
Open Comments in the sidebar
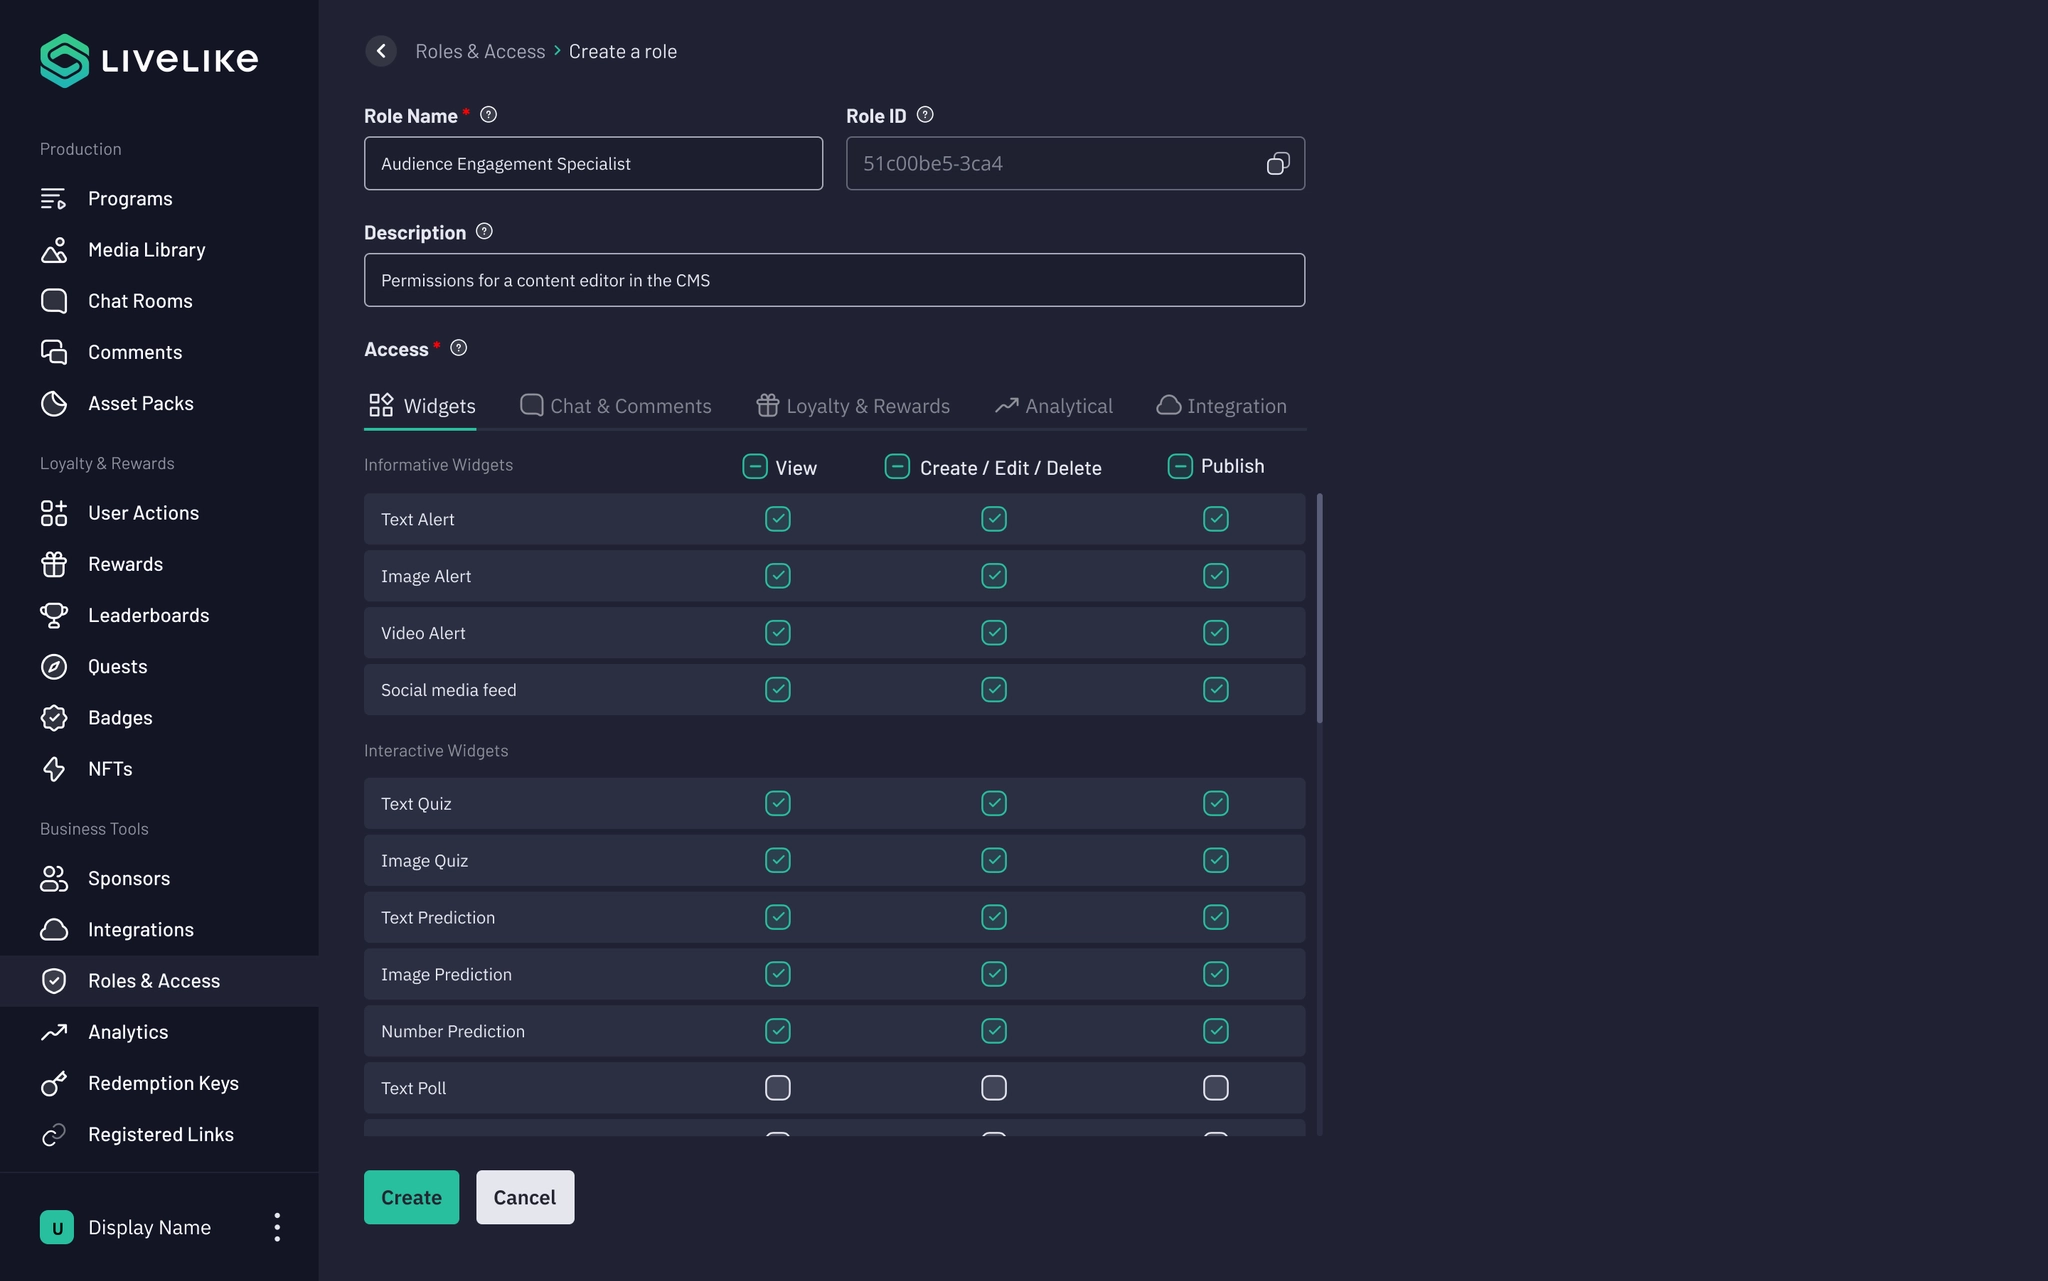(159, 352)
